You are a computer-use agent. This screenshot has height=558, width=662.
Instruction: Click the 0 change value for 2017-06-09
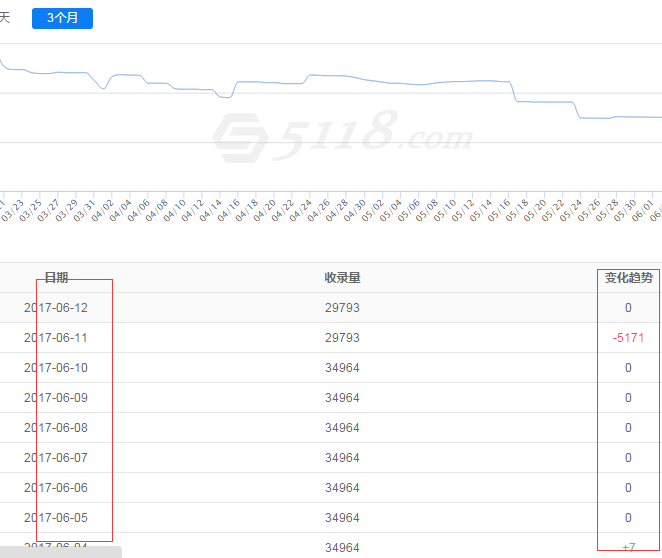point(628,398)
